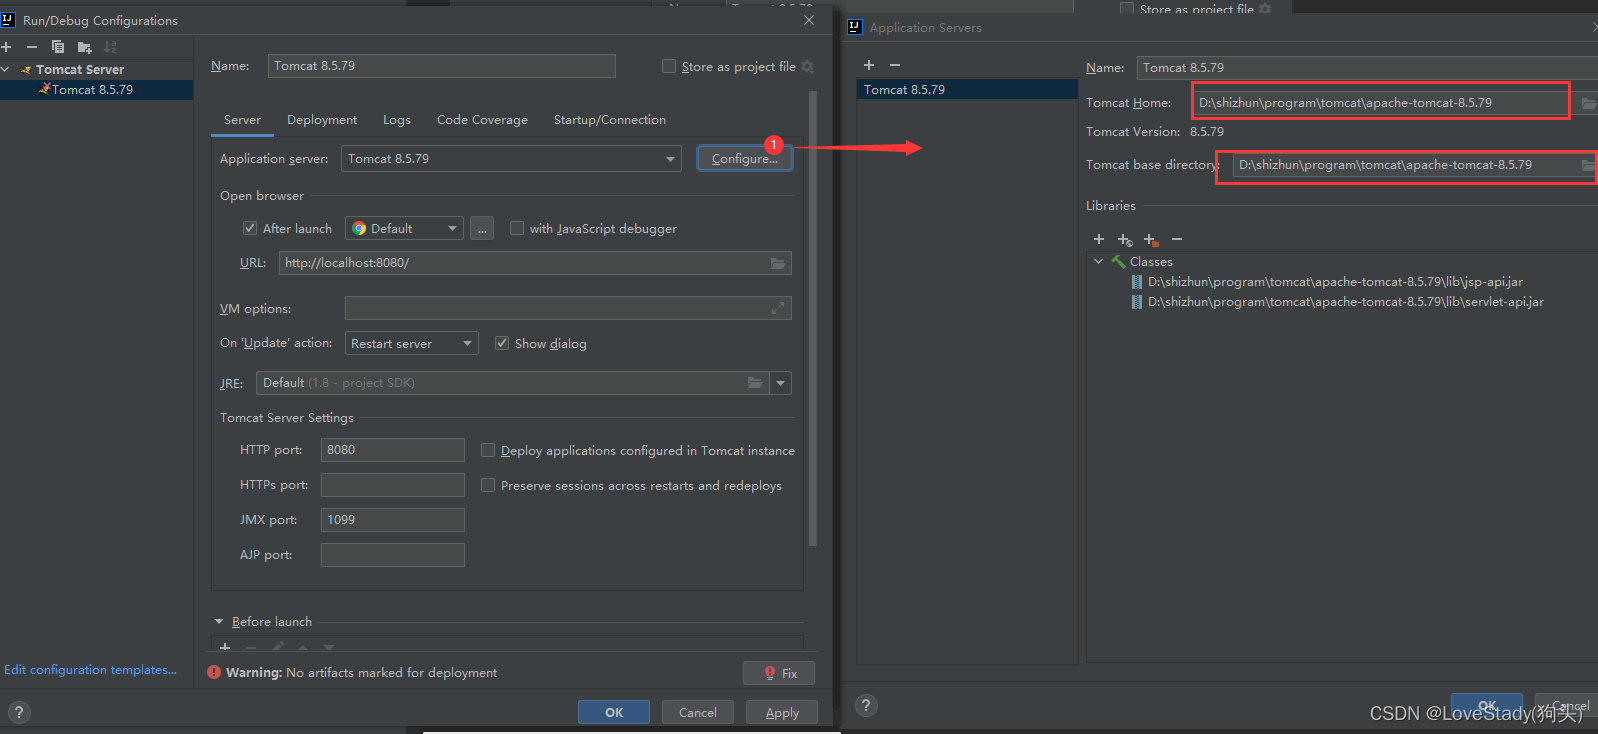This screenshot has height=734, width=1598.
Task: Add library excluded root icon under Libraries
Action: pos(1151,239)
